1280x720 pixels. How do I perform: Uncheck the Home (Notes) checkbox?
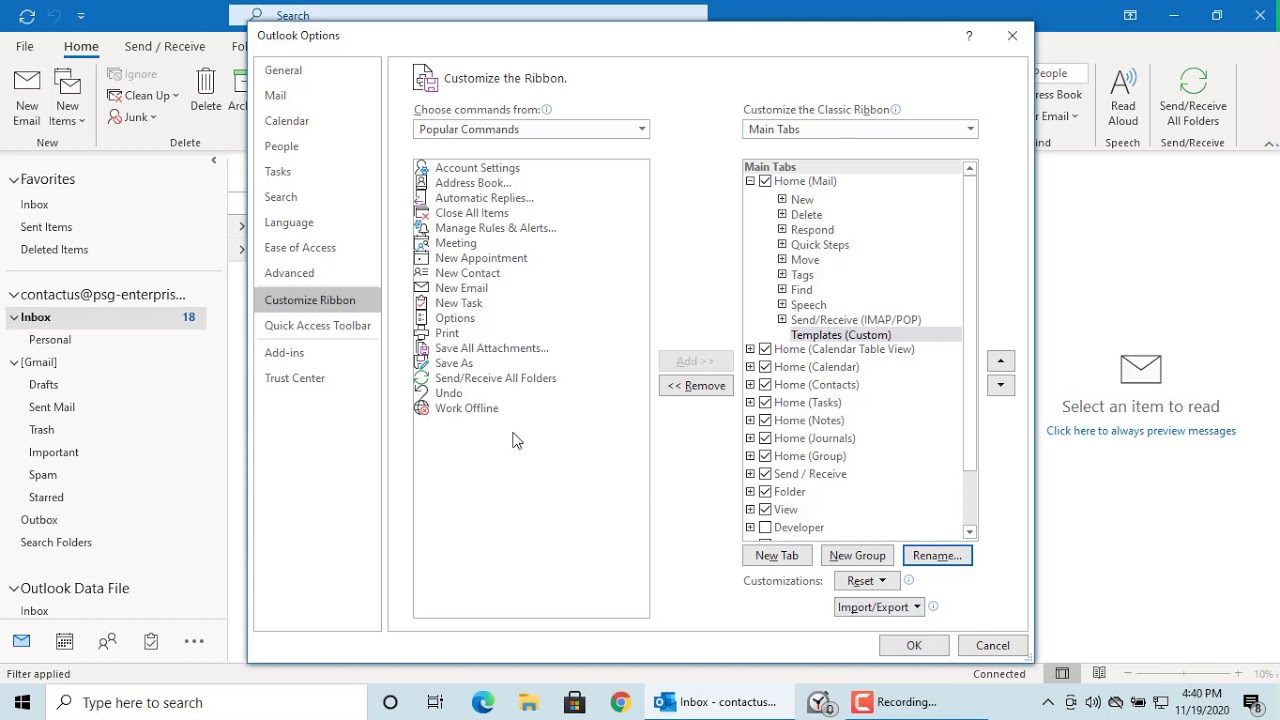765,421
